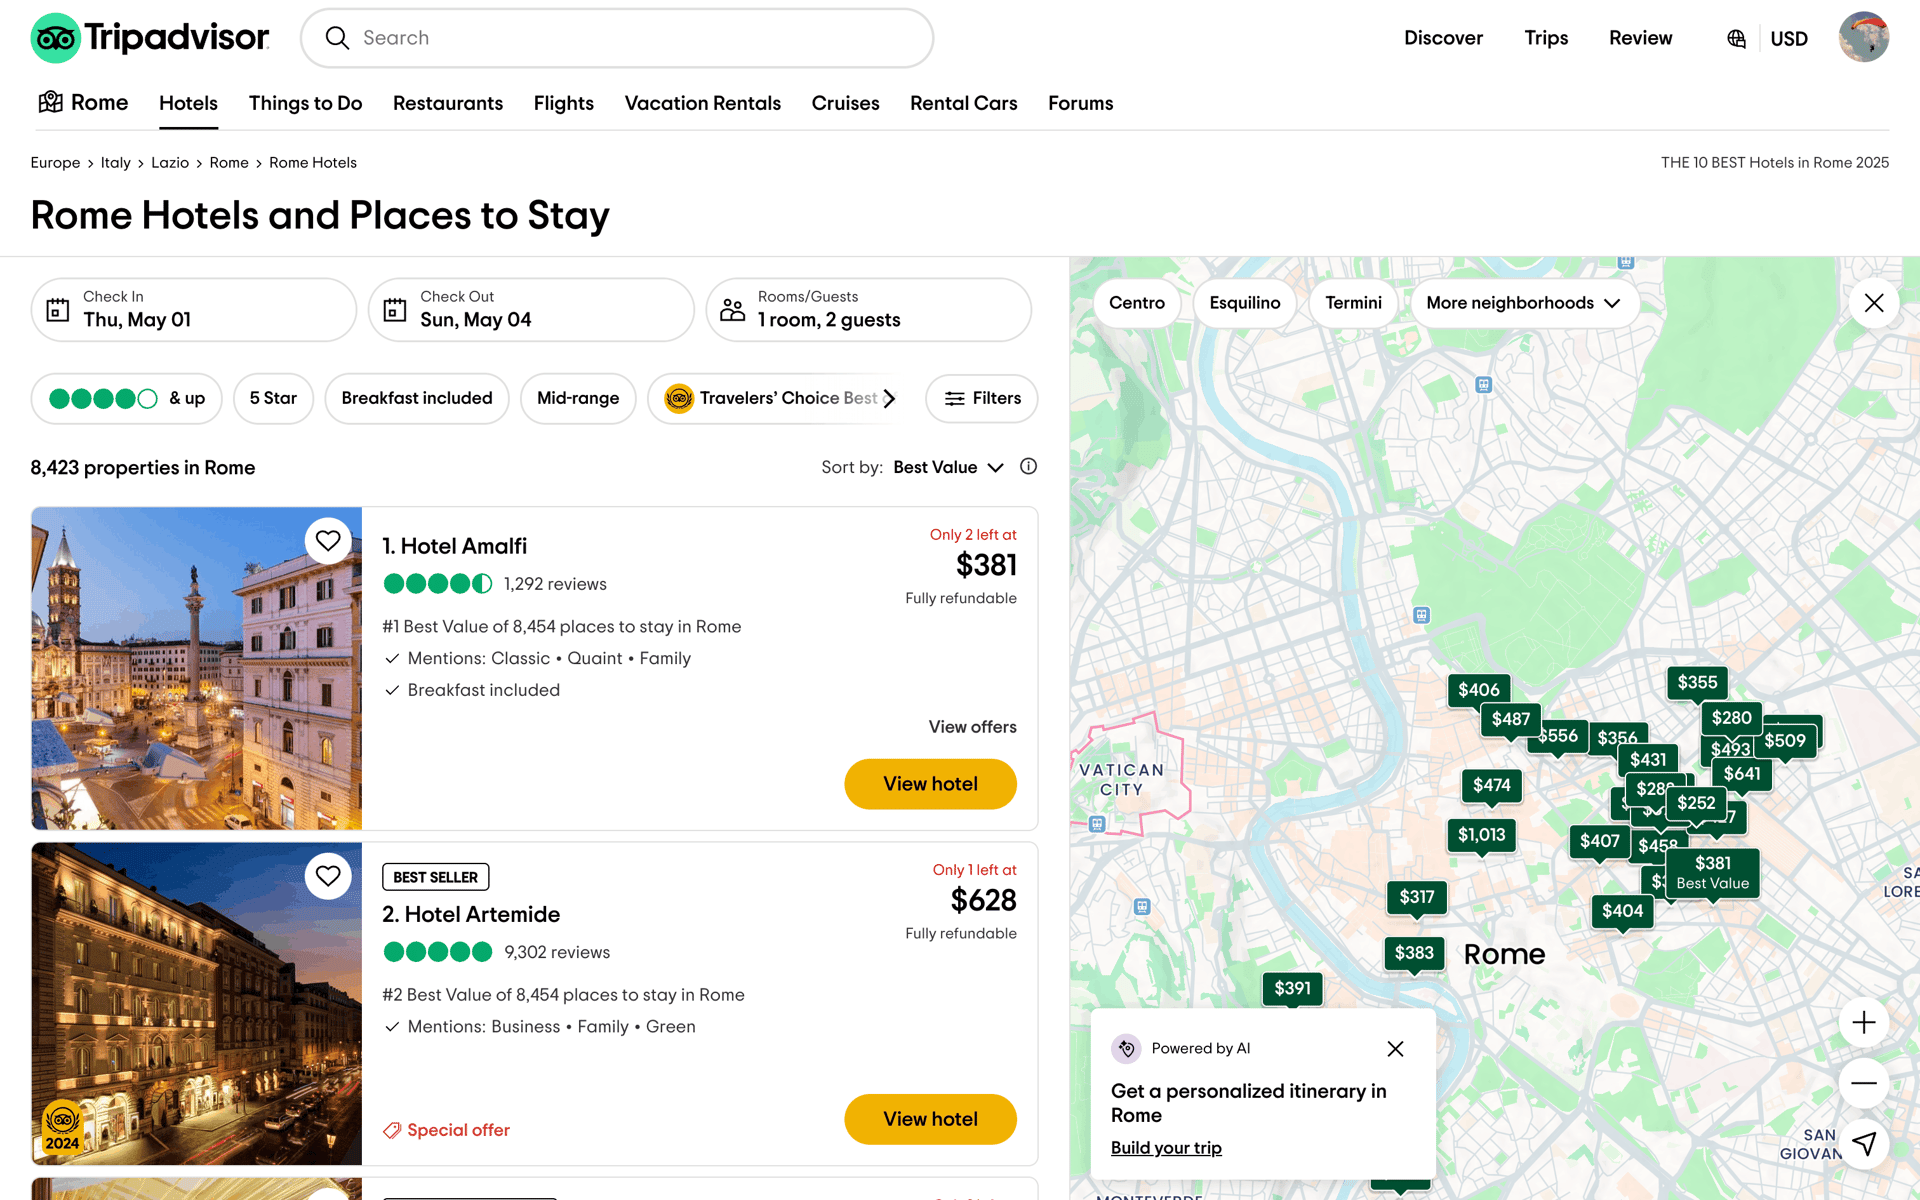The image size is (1920, 1200).
Task: Click the $474 map price pin
Action: click(x=1491, y=786)
